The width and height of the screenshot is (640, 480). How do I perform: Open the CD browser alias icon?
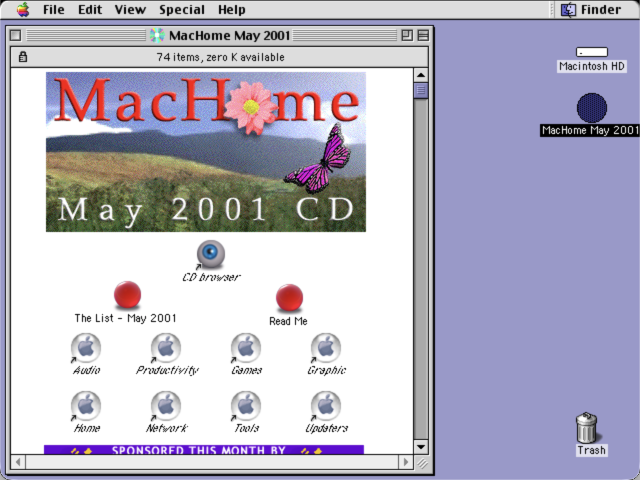(x=211, y=254)
